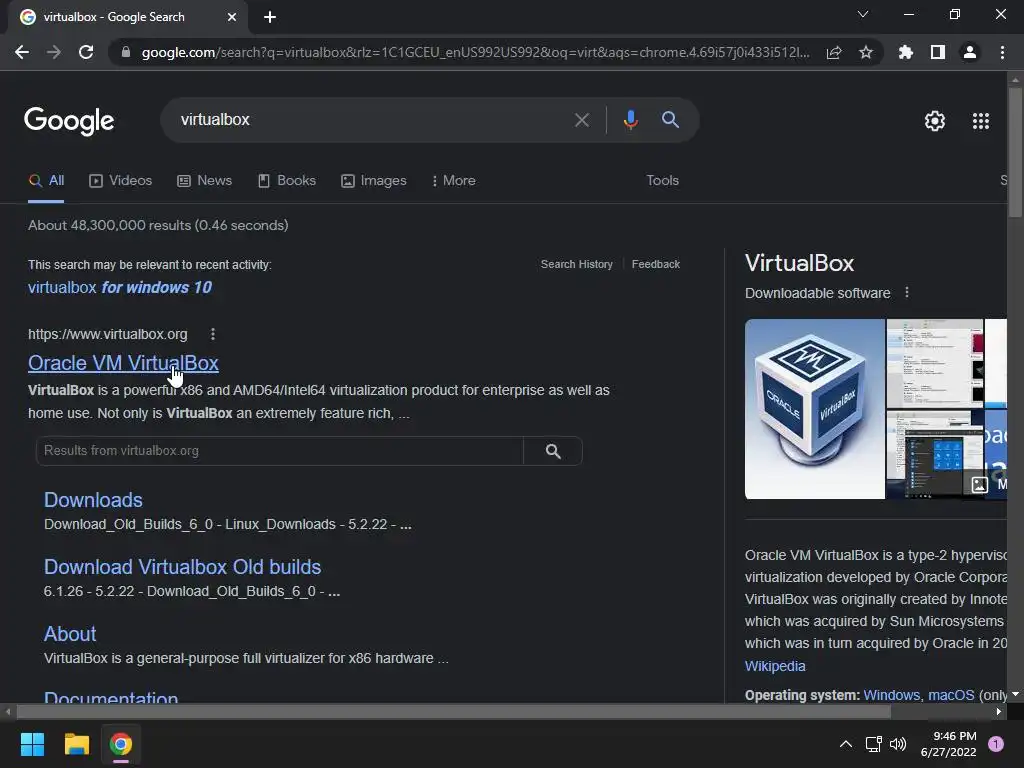Clear the search box with the X

pos(581,120)
